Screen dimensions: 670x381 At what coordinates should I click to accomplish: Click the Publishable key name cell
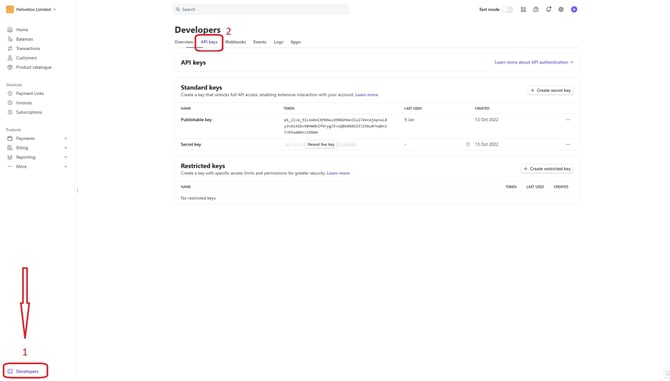pyautogui.click(x=196, y=120)
